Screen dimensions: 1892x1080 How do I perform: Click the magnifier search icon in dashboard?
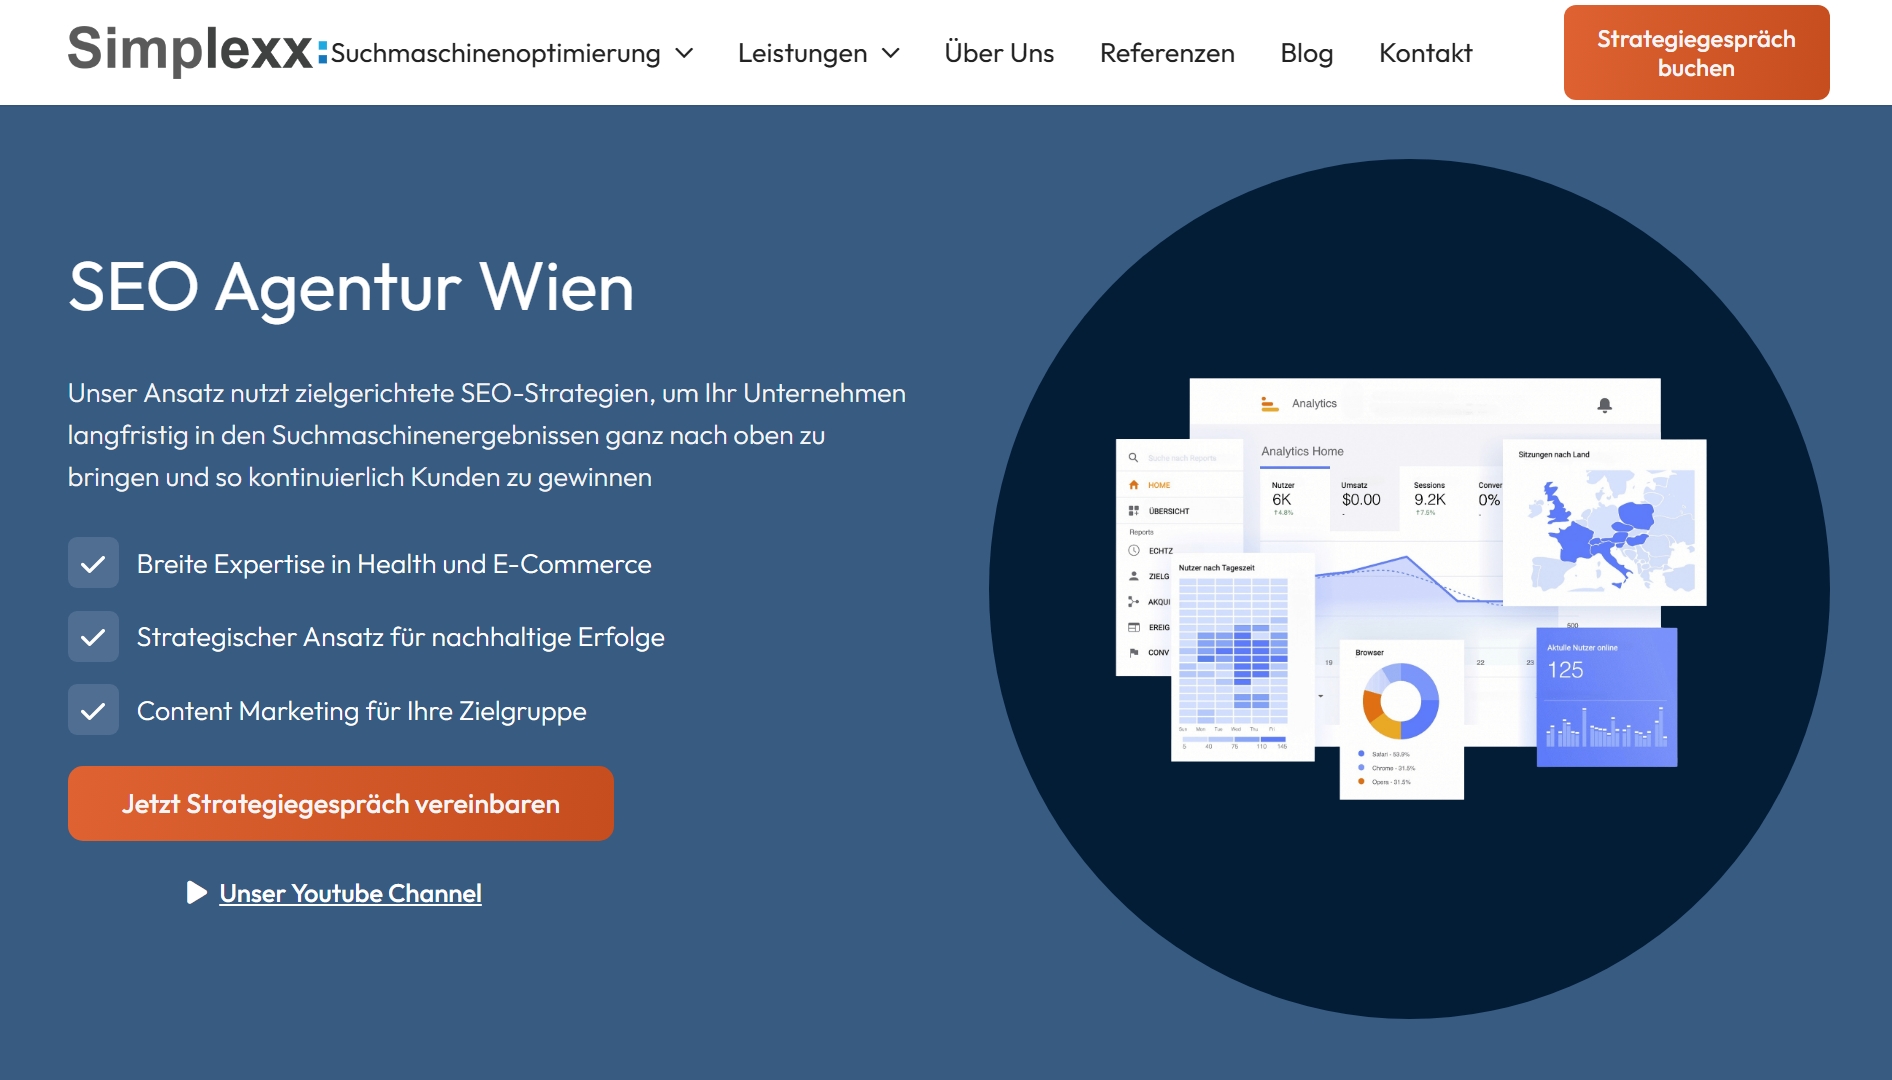[1133, 458]
